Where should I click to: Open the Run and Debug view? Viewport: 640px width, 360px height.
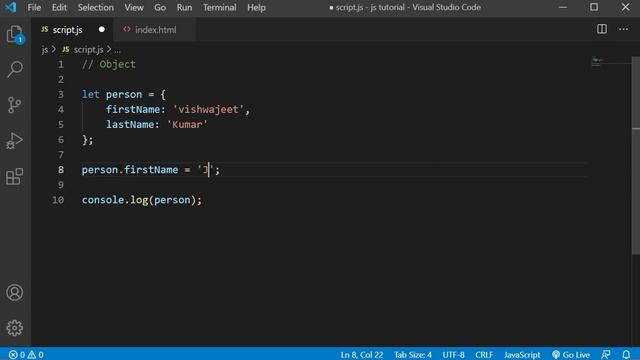click(15, 141)
